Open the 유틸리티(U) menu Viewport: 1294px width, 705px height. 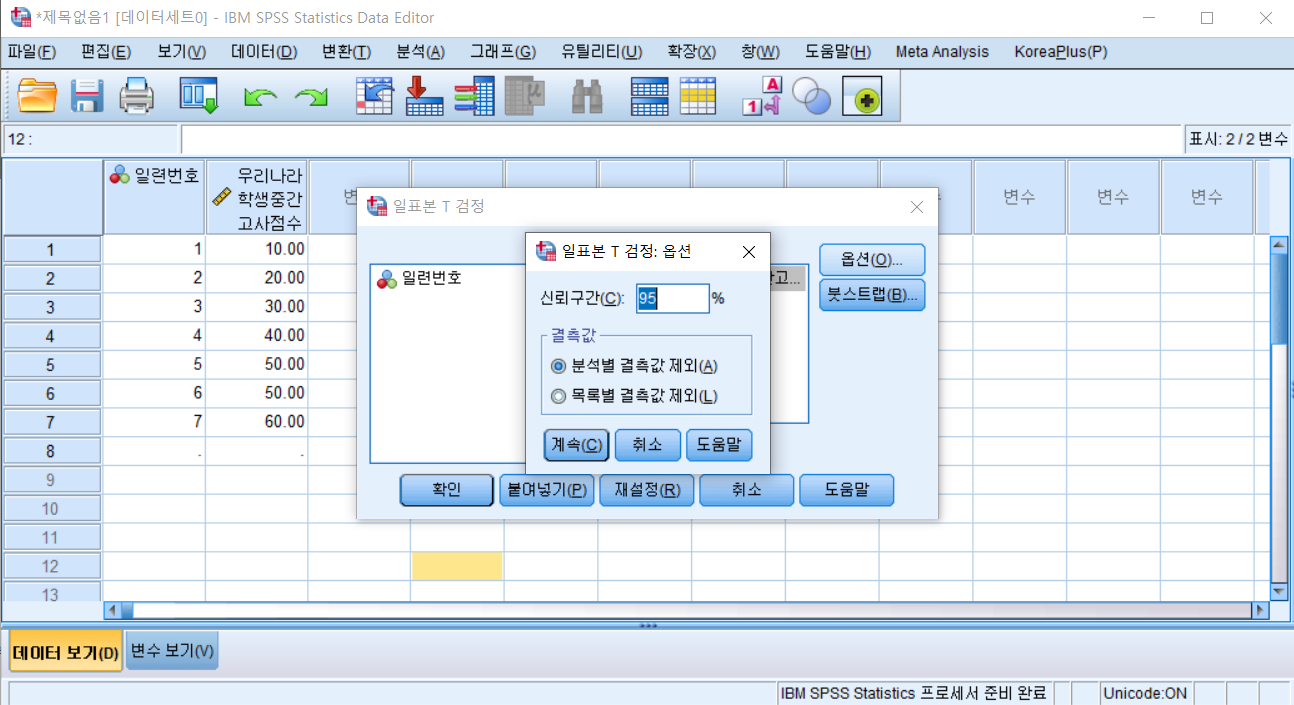tap(602, 52)
